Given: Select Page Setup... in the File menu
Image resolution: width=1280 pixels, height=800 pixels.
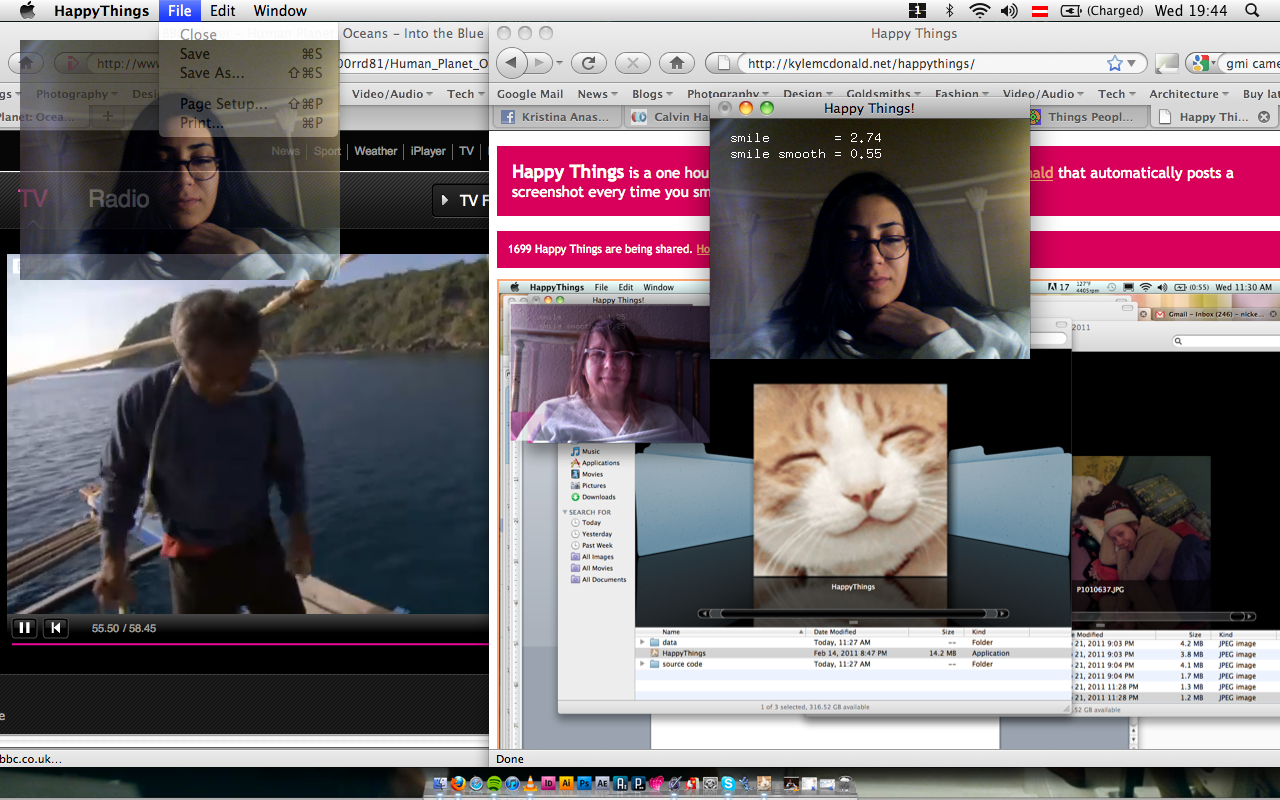Looking at the screenshot, I should tap(223, 104).
